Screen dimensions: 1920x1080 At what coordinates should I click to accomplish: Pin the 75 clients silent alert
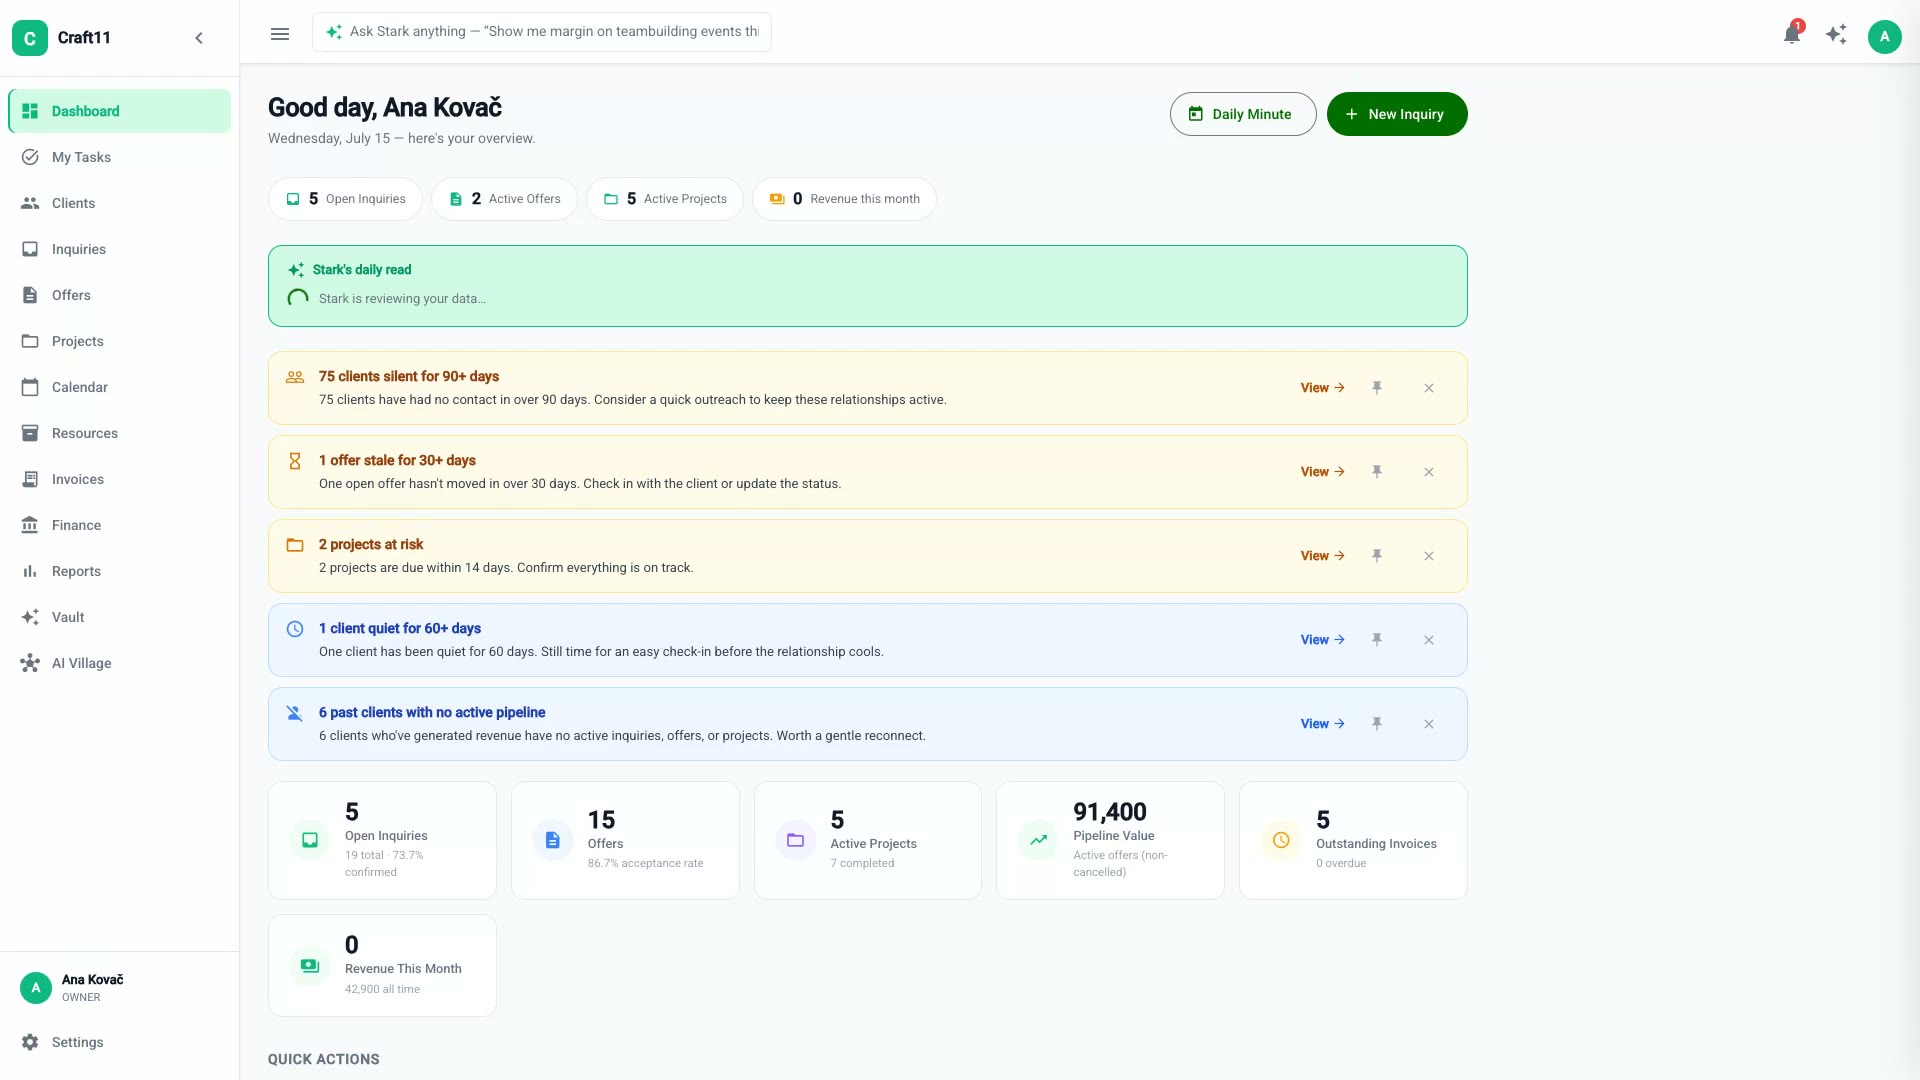coord(1377,388)
